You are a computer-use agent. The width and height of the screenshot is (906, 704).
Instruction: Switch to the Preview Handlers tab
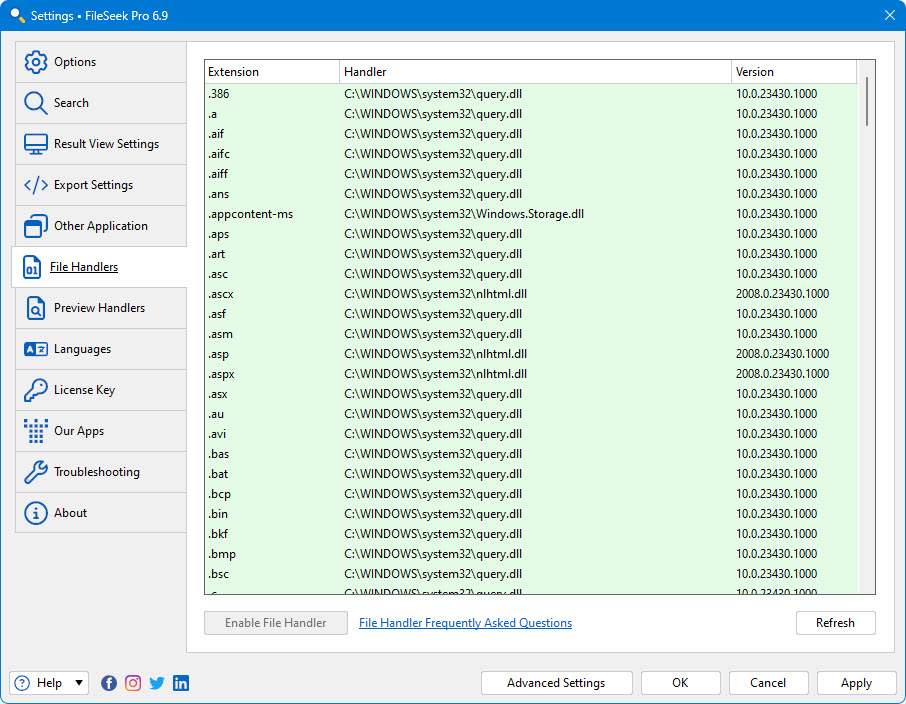click(101, 308)
